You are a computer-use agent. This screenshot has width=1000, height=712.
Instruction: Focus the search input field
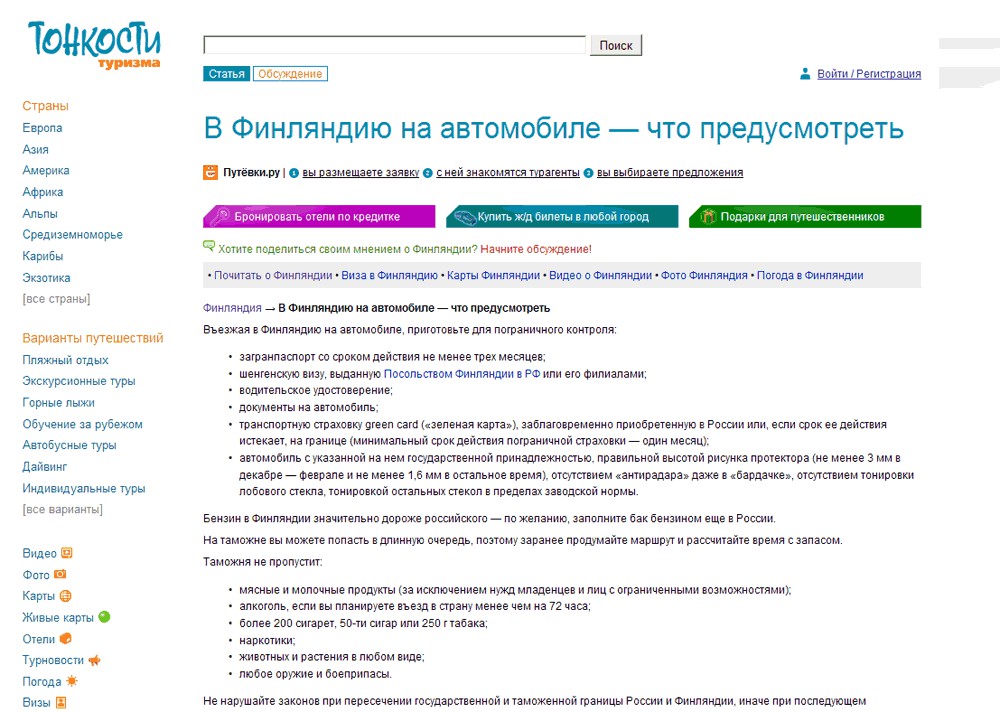(x=394, y=45)
